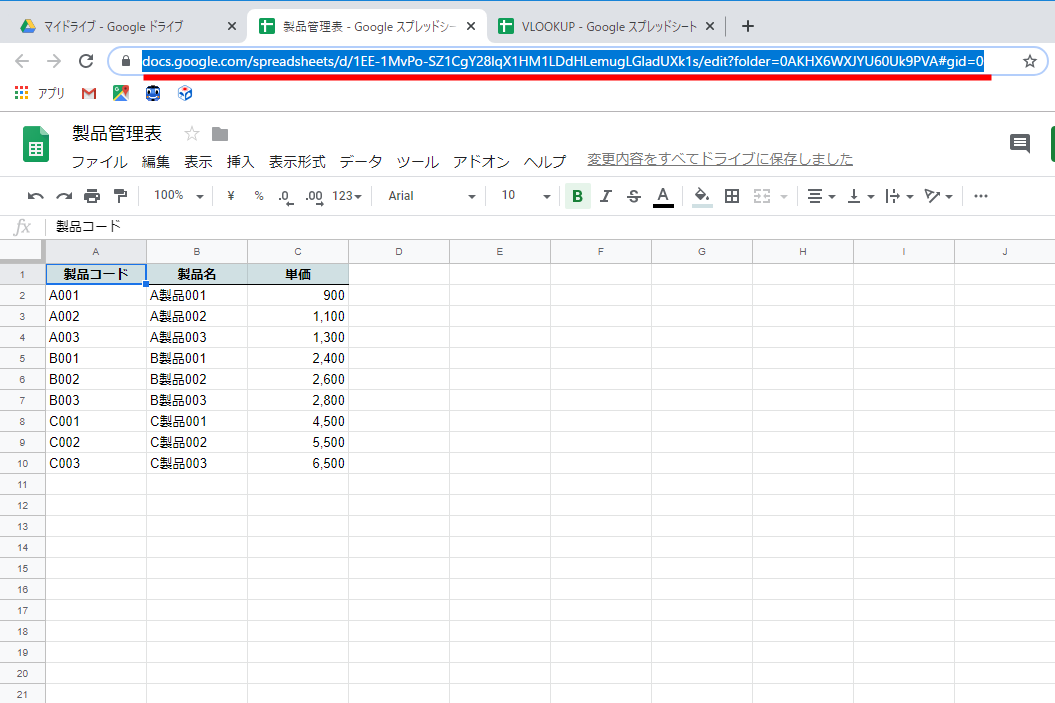Close the 製品管理表 browser tab

[471, 26]
